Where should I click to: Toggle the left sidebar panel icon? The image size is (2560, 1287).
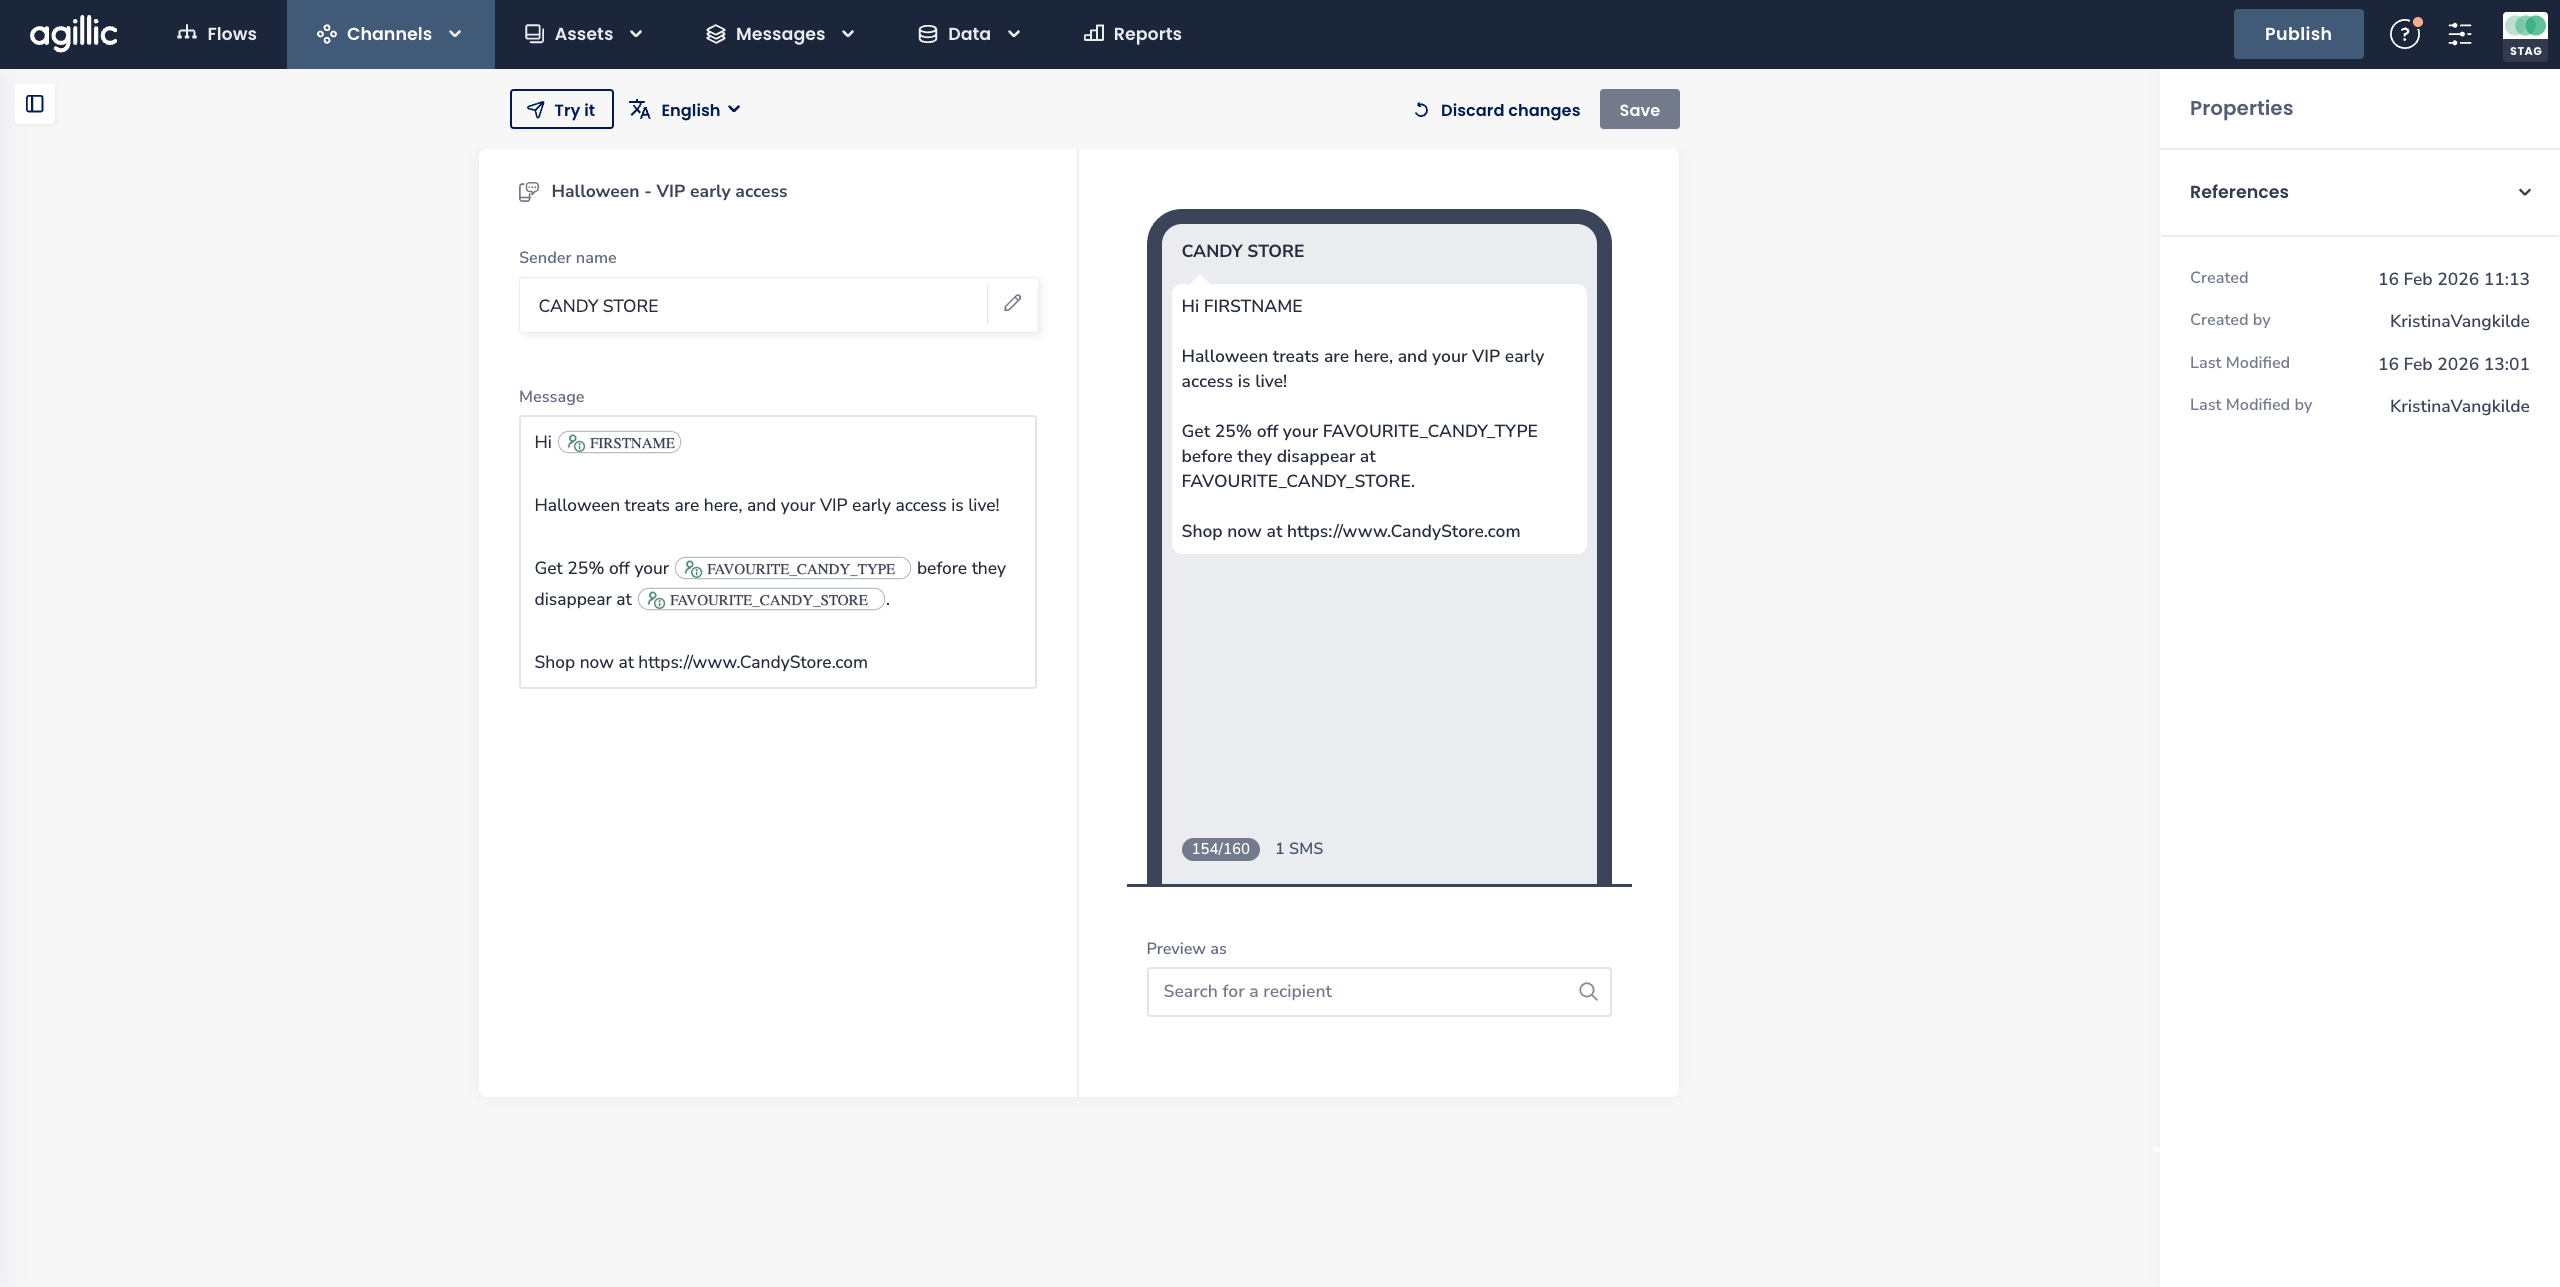35,104
